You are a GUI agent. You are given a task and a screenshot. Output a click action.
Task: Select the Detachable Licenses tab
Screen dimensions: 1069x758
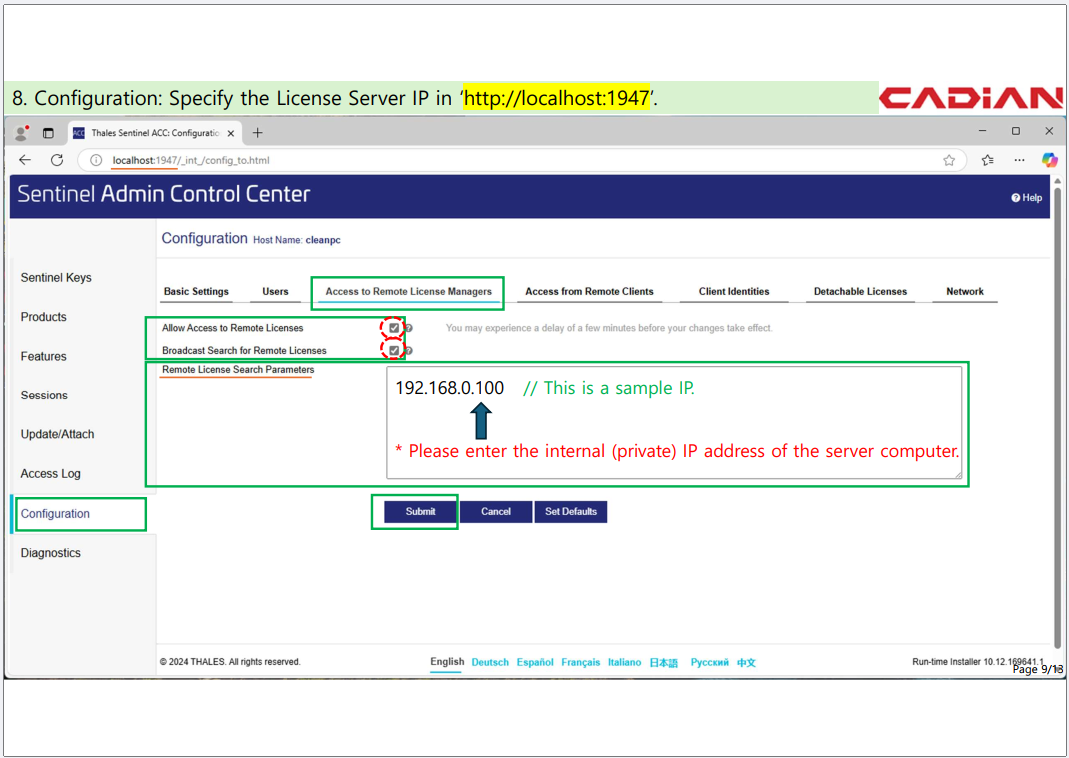pos(860,292)
